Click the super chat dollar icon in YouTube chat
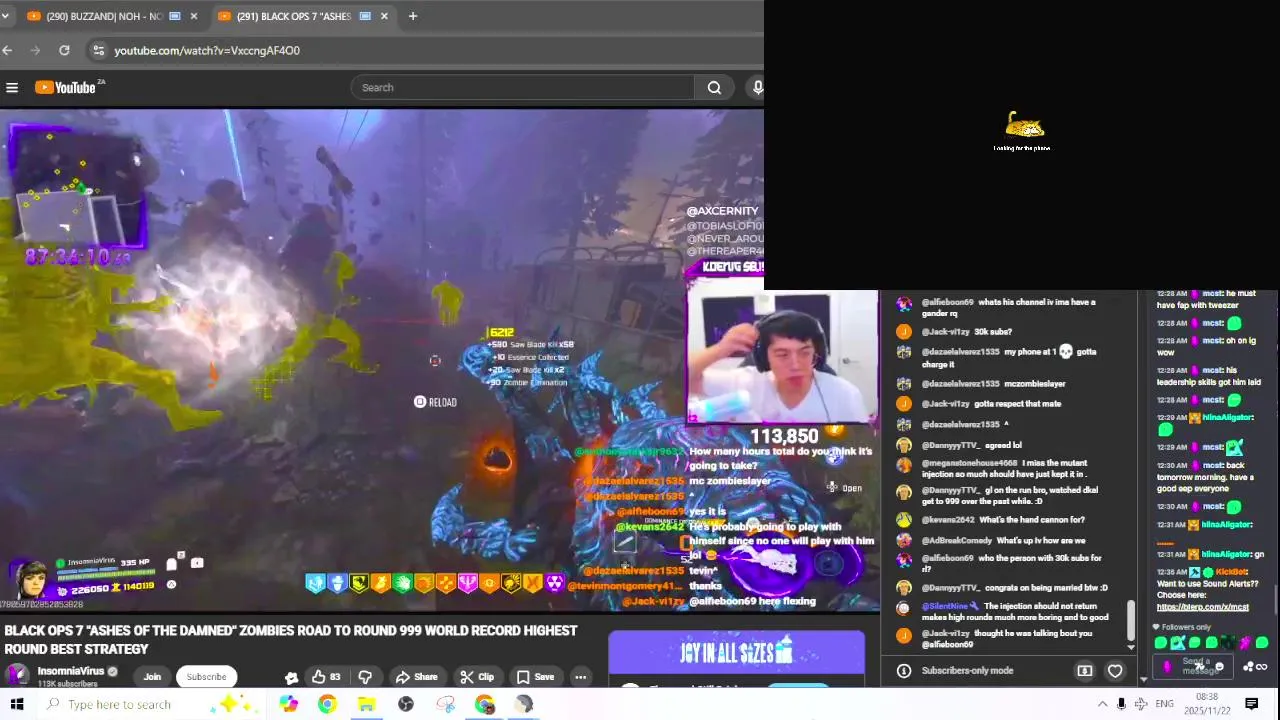The image size is (1280, 720). coord(1085,671)
